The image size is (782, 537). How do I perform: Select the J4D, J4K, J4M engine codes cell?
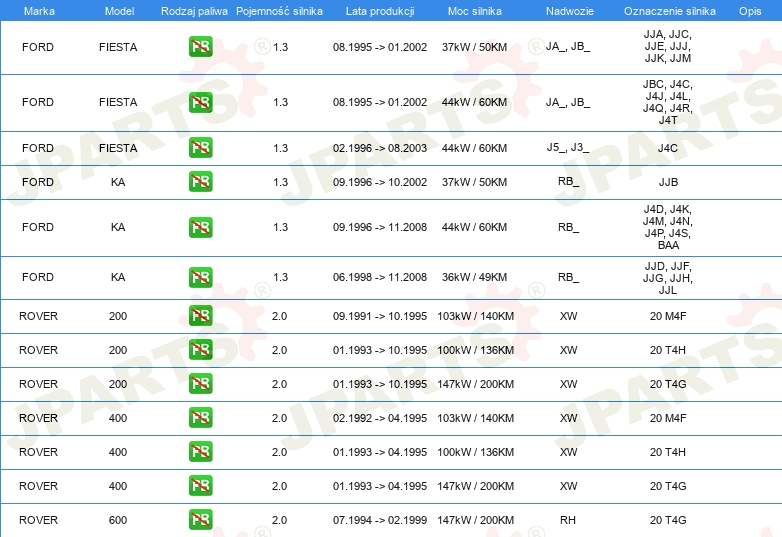[x=668, y=227]
